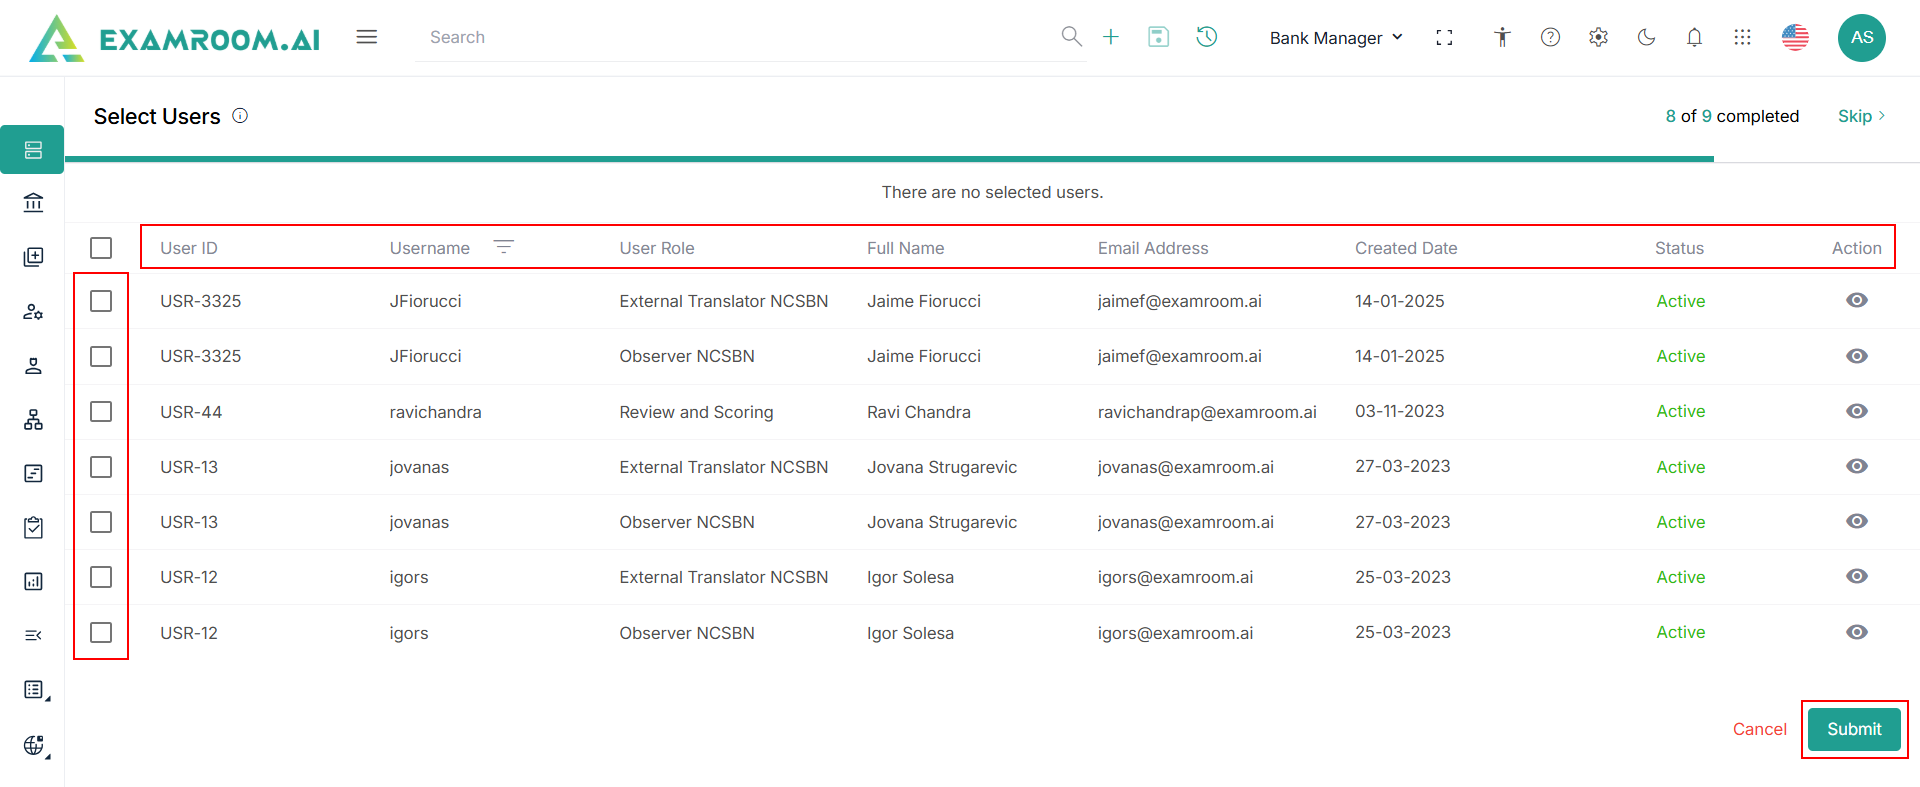Open the clipboard checklist sidebar icon
1920x787 pixels.
pyautogui.click(x=33, y=527)
